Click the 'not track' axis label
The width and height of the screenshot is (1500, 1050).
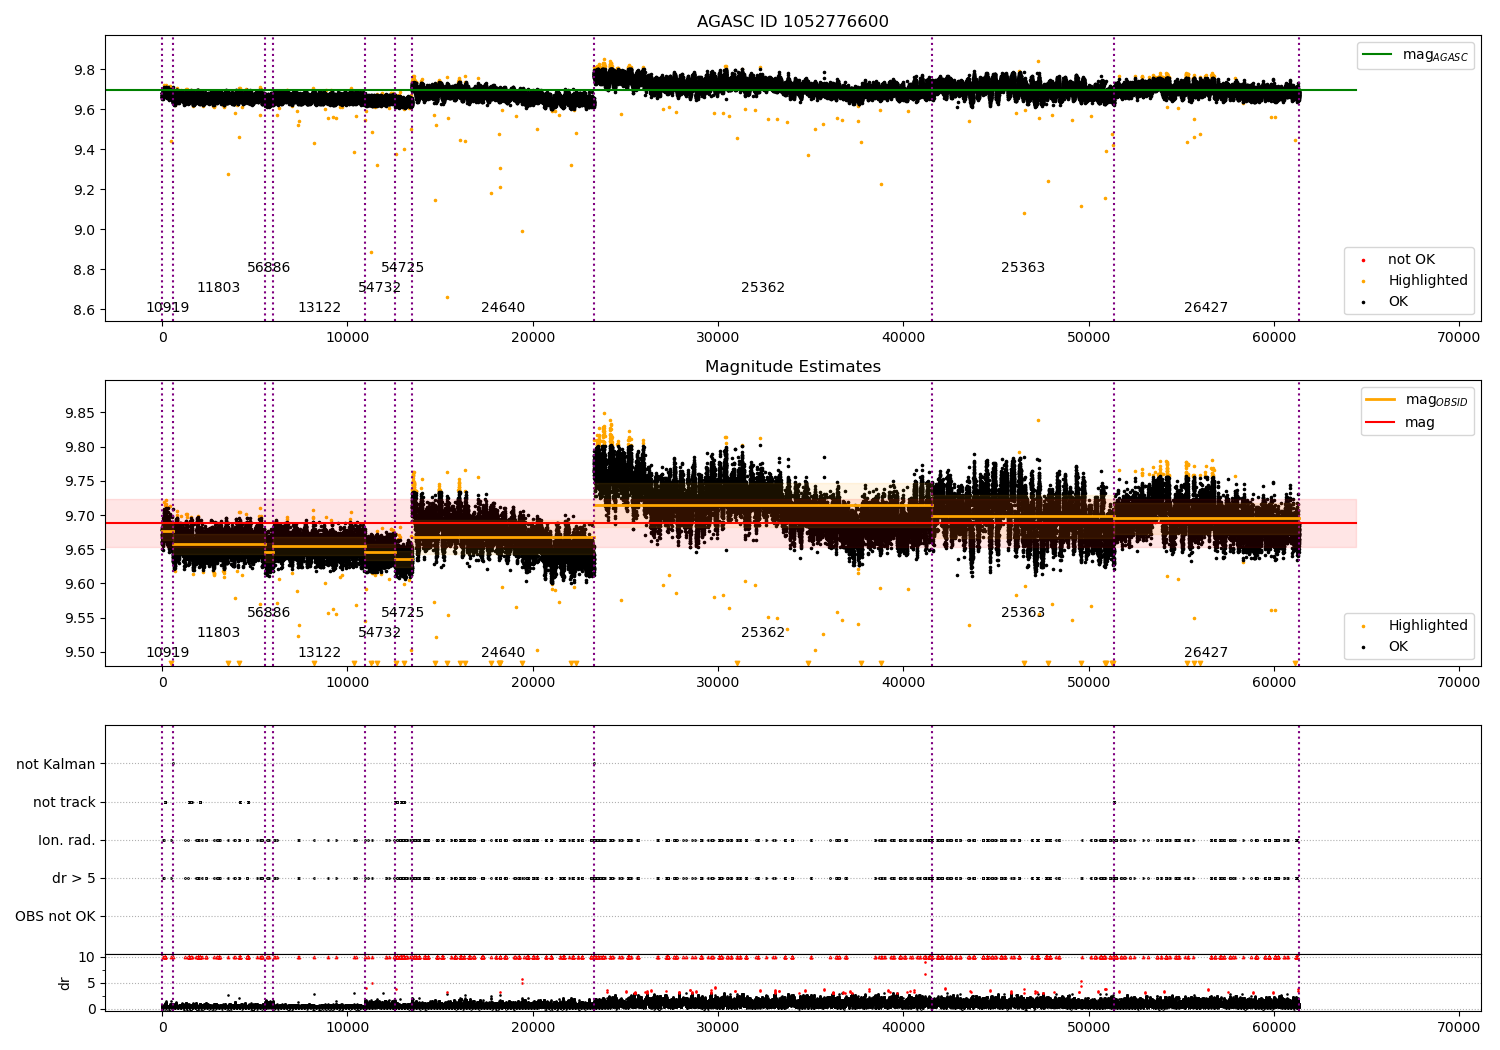coord(64,802)
